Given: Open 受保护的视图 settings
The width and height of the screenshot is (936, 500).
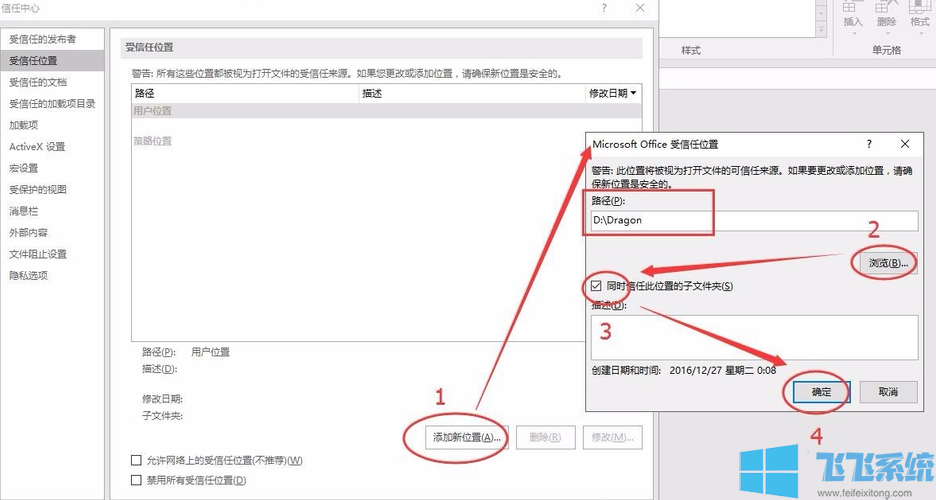Looking at the screenshot, I should (38, 190).
